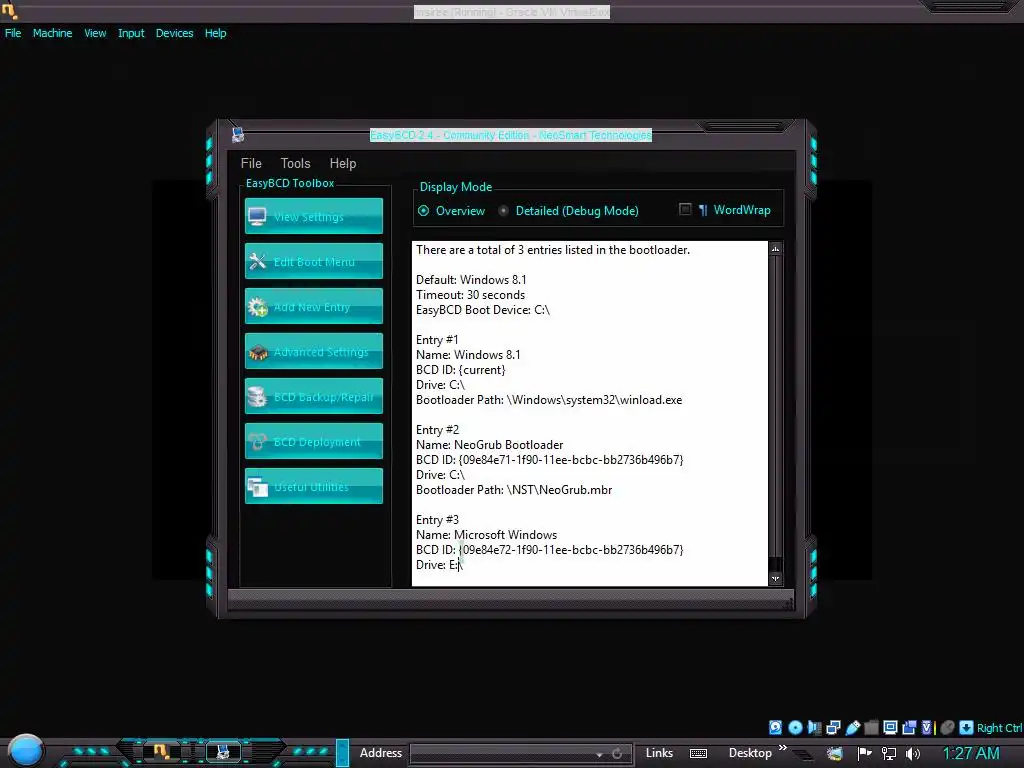Click the Action Center flag tray icon
The width and height of the screenshot is (1024, 768).
[x=865, y=753]
